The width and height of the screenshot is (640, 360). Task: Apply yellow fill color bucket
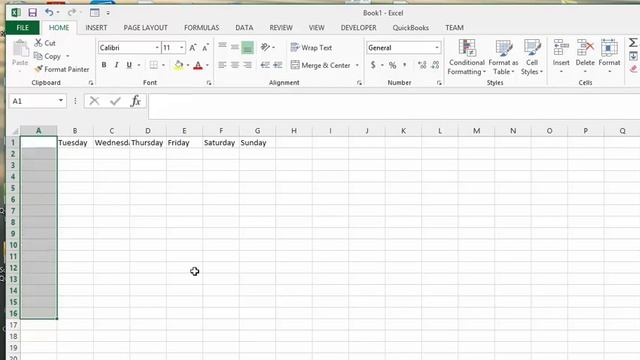pos(178,65)
